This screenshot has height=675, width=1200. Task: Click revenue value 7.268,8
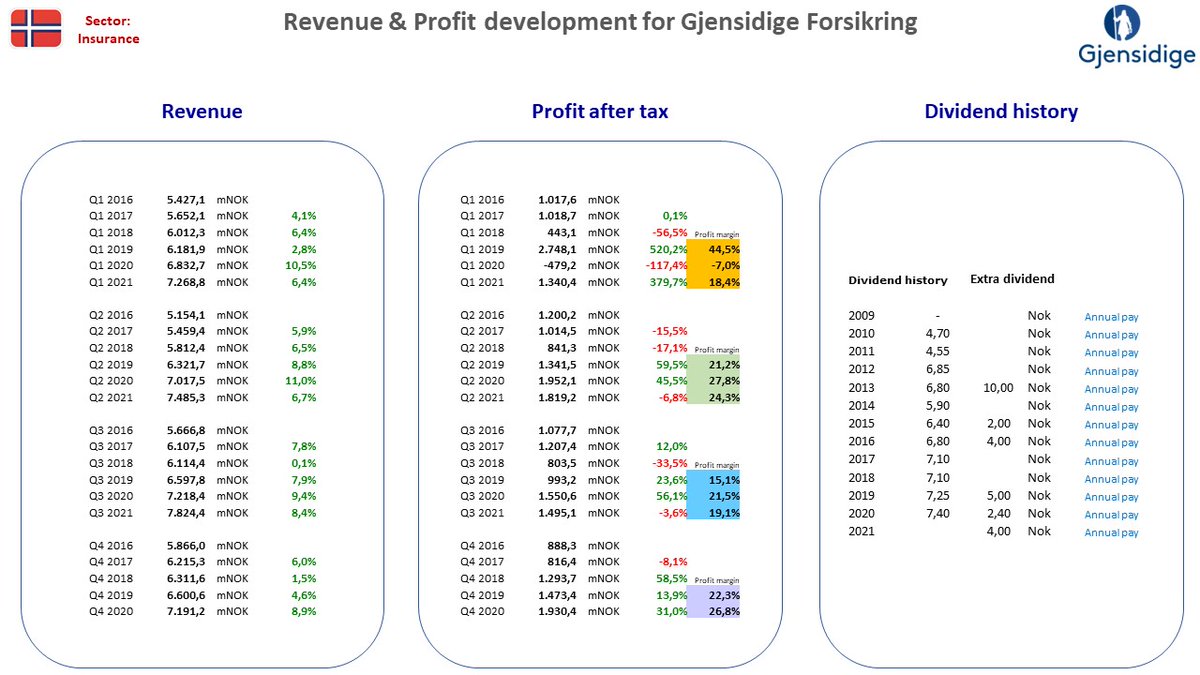(186, 282)
